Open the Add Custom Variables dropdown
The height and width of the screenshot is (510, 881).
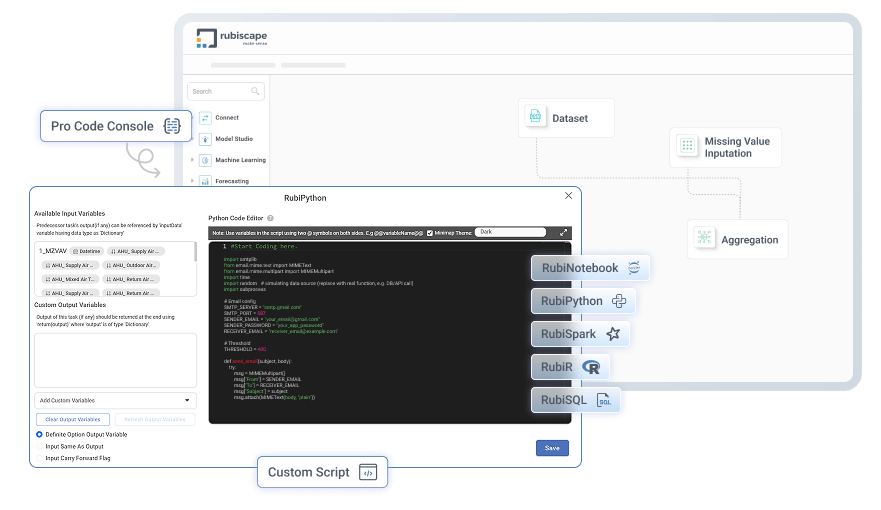coord(115,400)
